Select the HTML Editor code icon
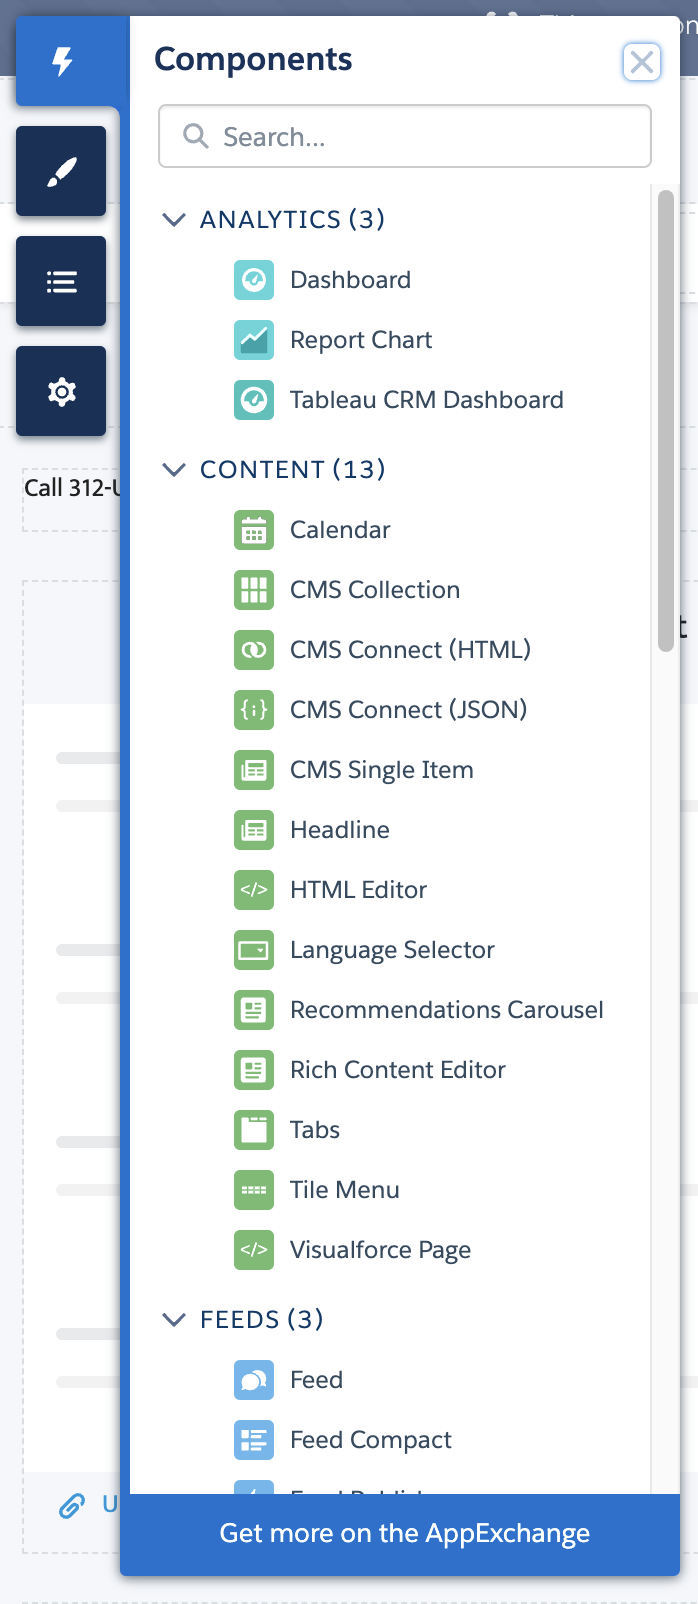Image resolution: width=698 pixels, height=1604 pixels. point(254,890)
